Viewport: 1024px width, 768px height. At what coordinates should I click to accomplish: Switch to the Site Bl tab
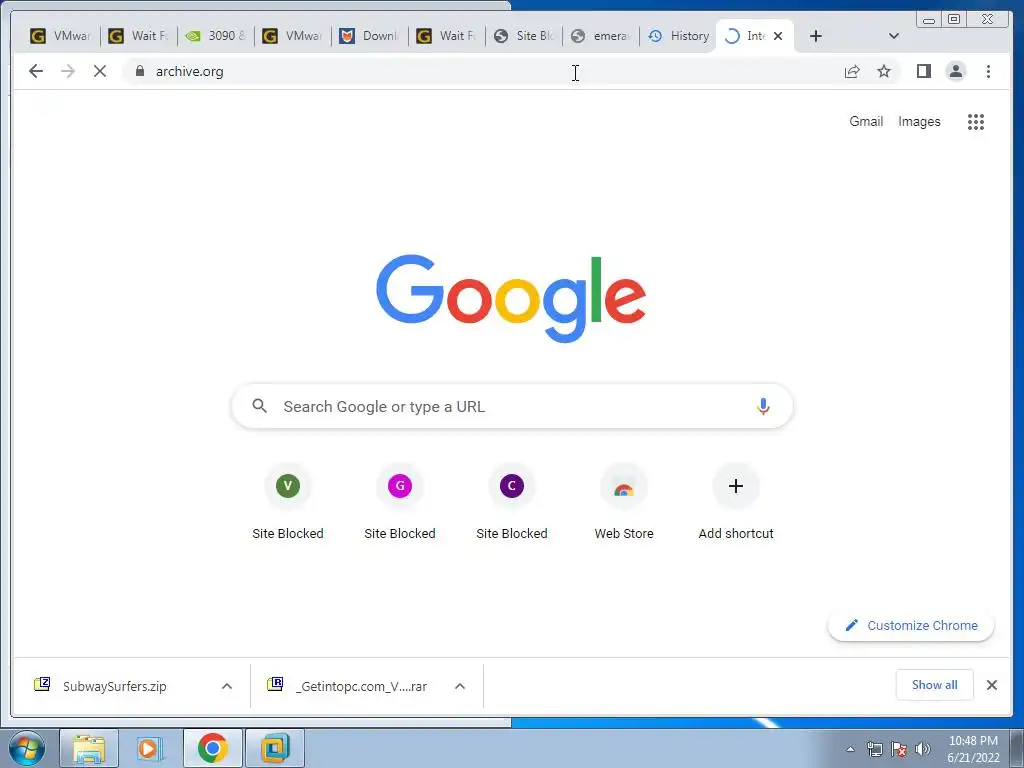click(x=524, y=36)
